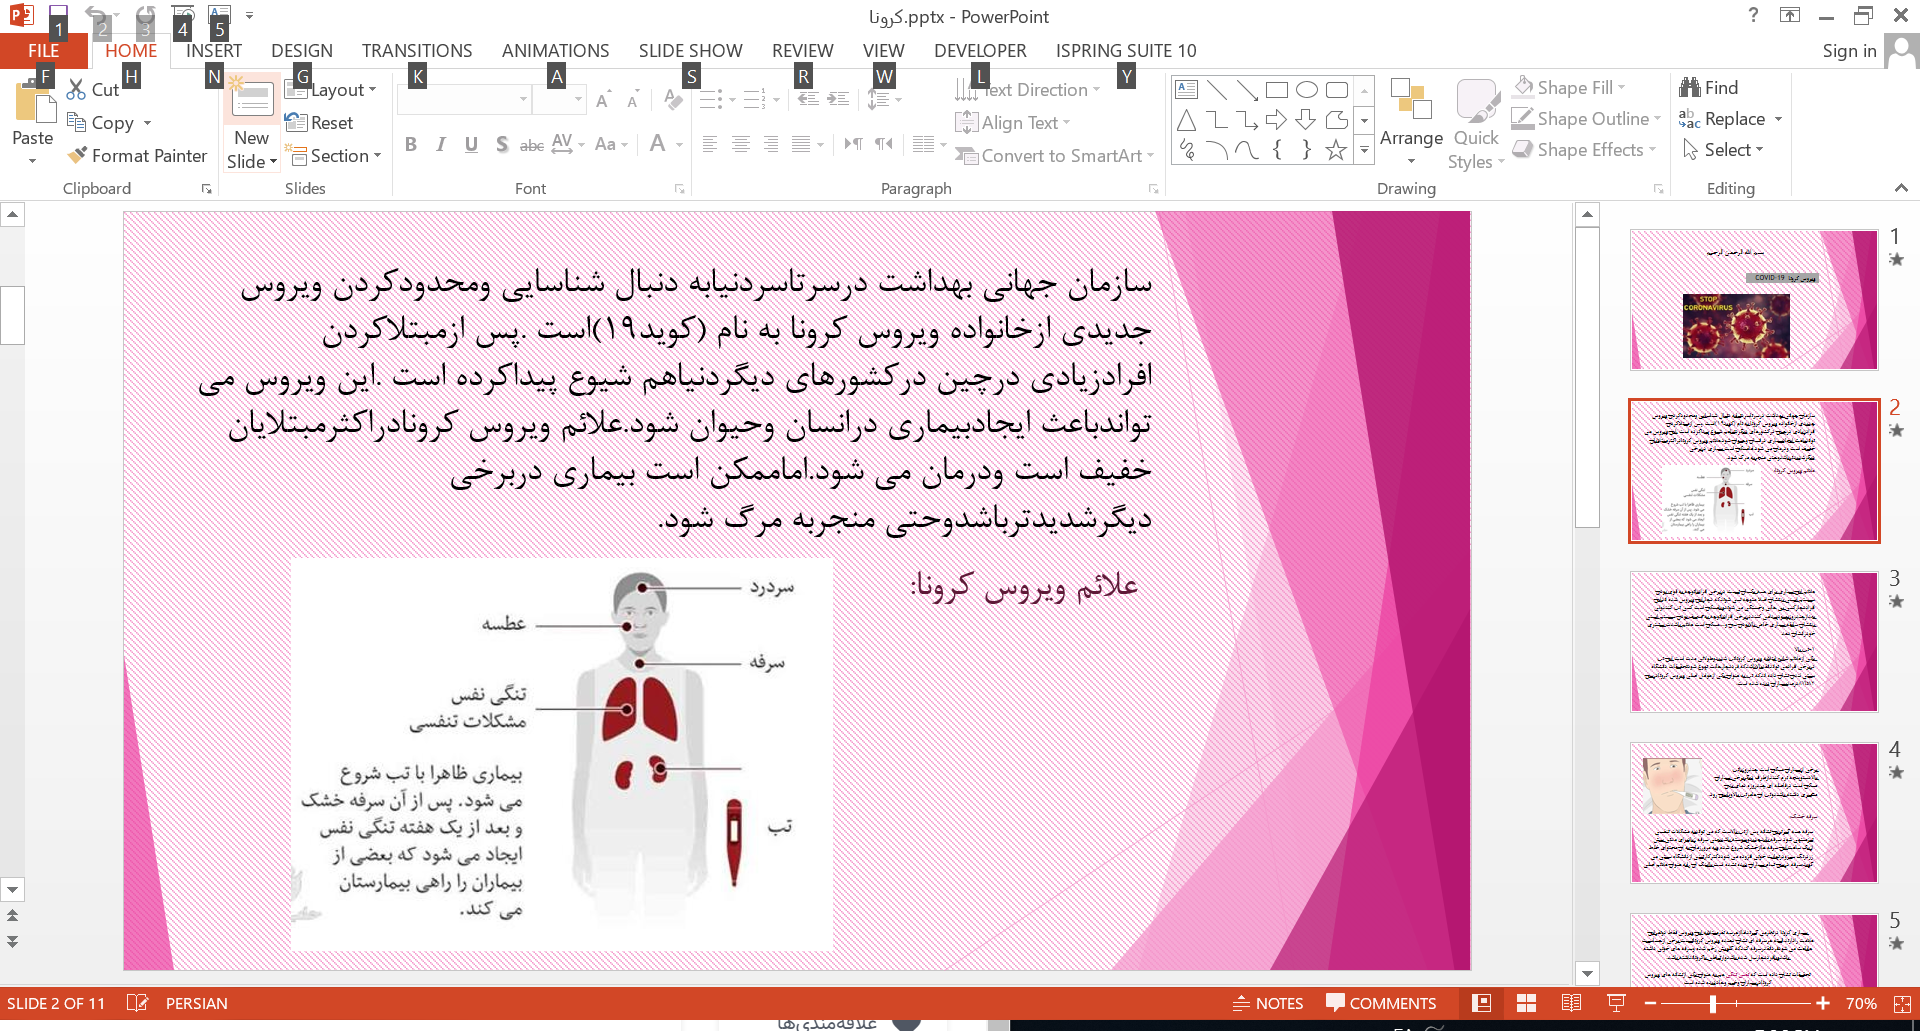Click the Cut scissors icon
The image size is (1920, 1031).
point(76,90)
